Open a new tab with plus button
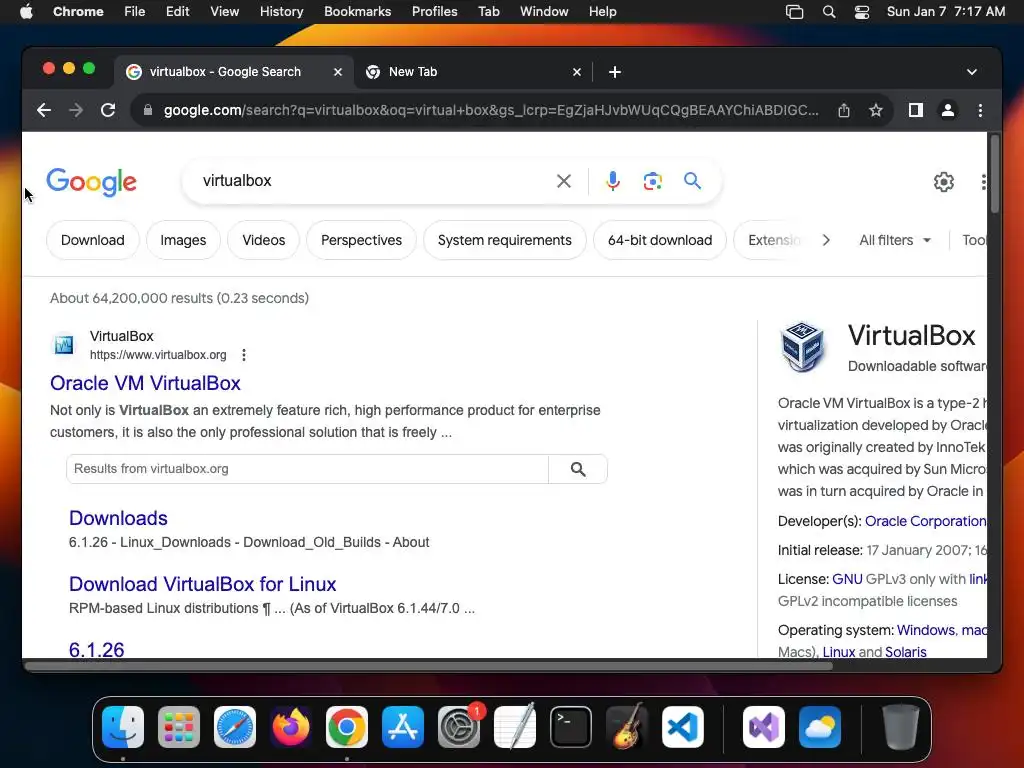Viewport: 1024px width, 768px height. click(615, 72)
